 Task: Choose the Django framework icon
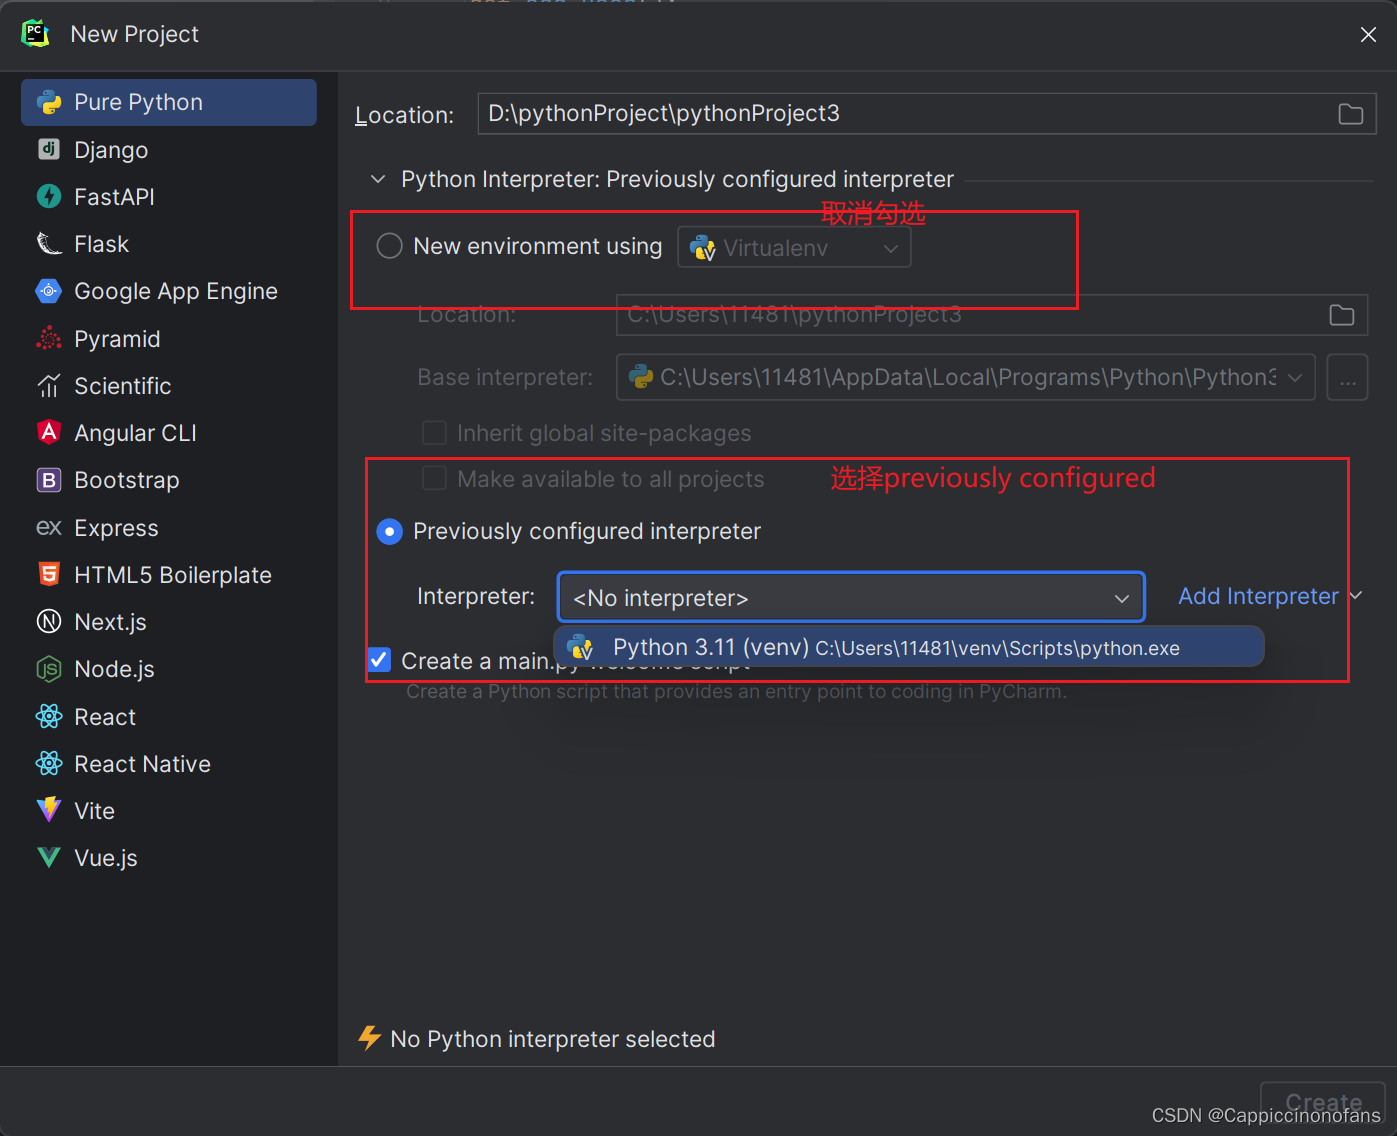tap(110, 149)
